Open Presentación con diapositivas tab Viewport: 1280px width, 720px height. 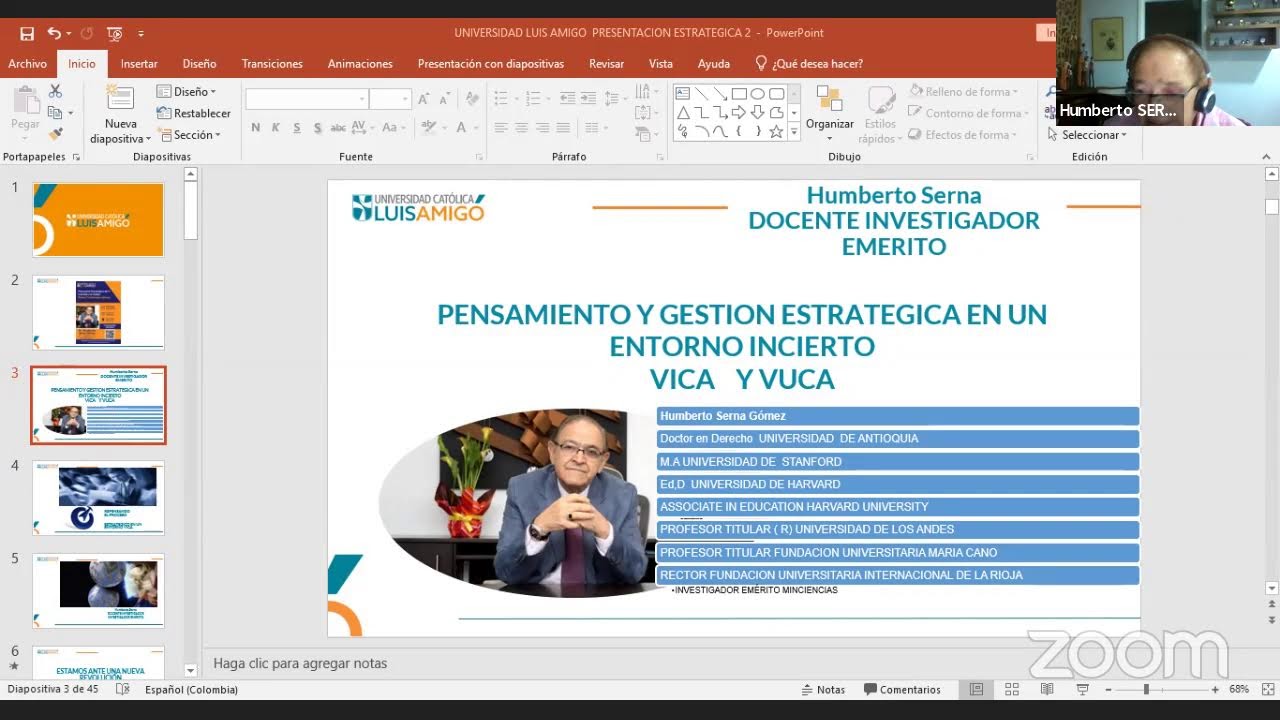tap(491, 63)
